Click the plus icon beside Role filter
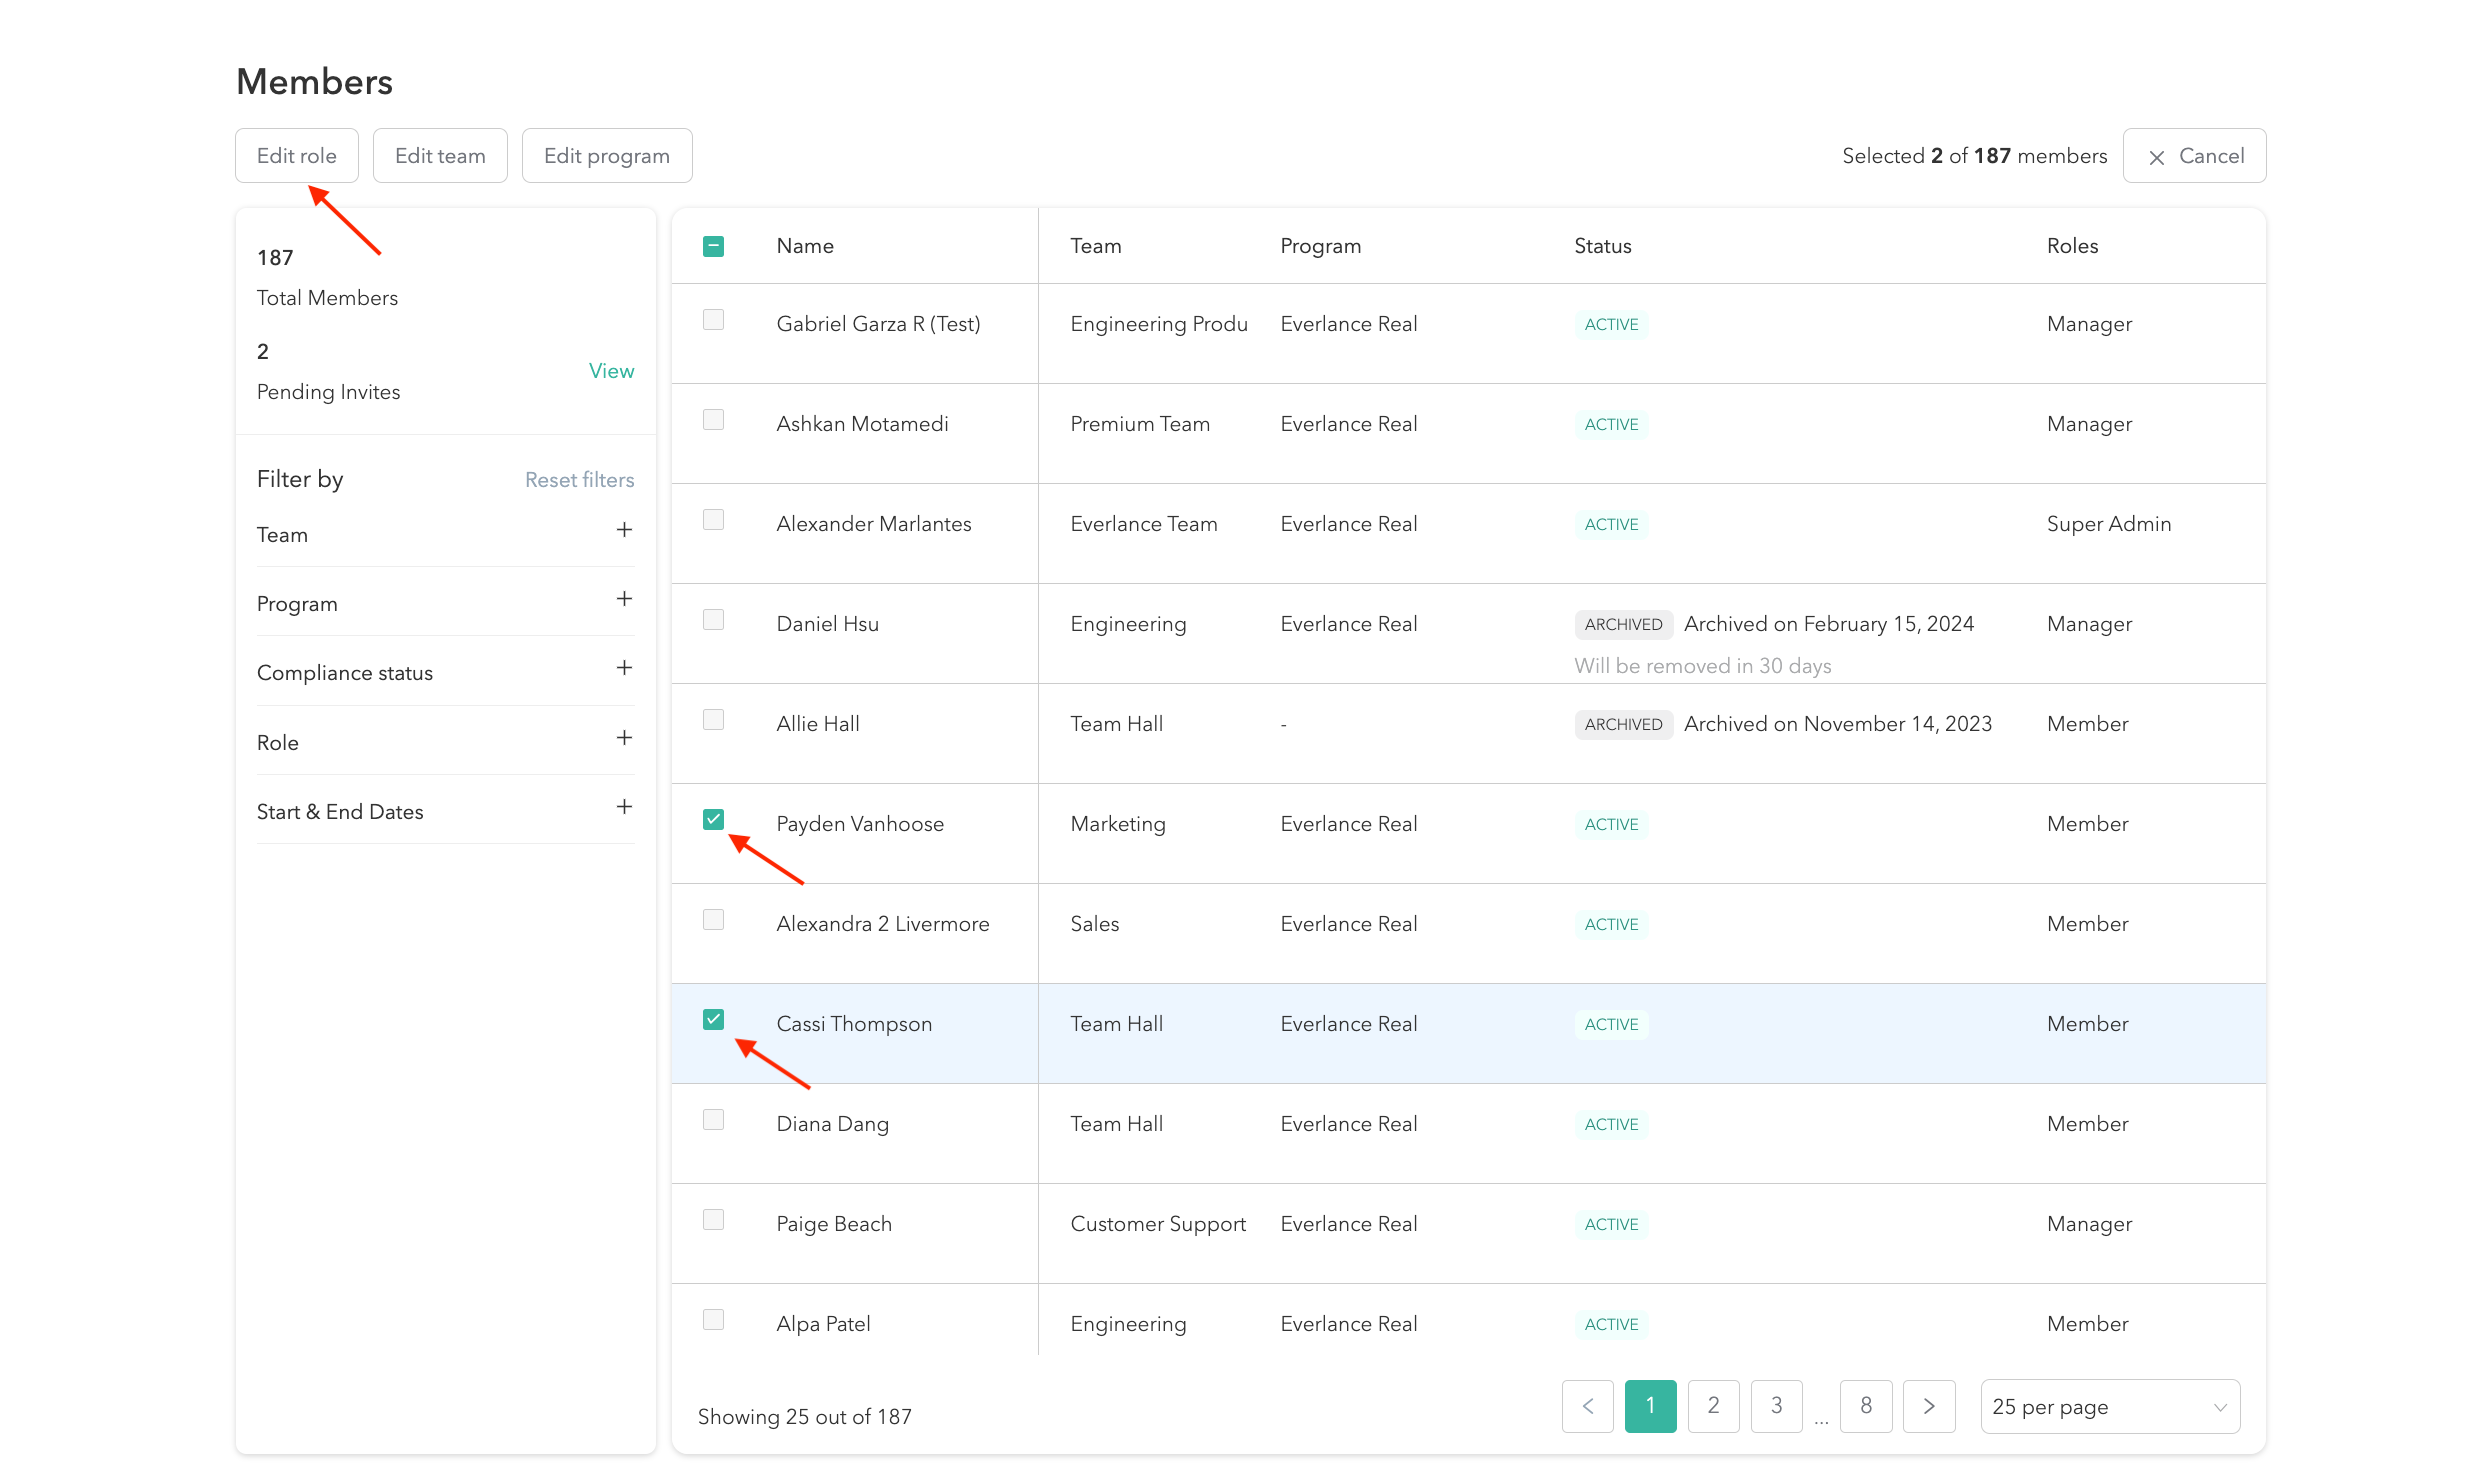Image resolution: width=2482 pixels, height=1464 pixels. tap(624, 738)
